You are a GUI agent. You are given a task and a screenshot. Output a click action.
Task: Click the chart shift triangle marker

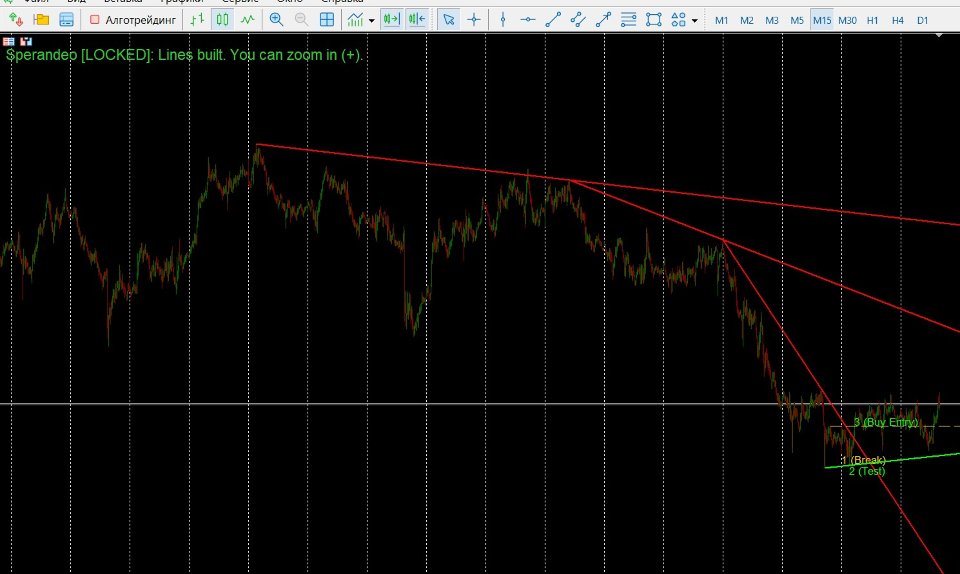pyautogui.click(x=939, y=35)
